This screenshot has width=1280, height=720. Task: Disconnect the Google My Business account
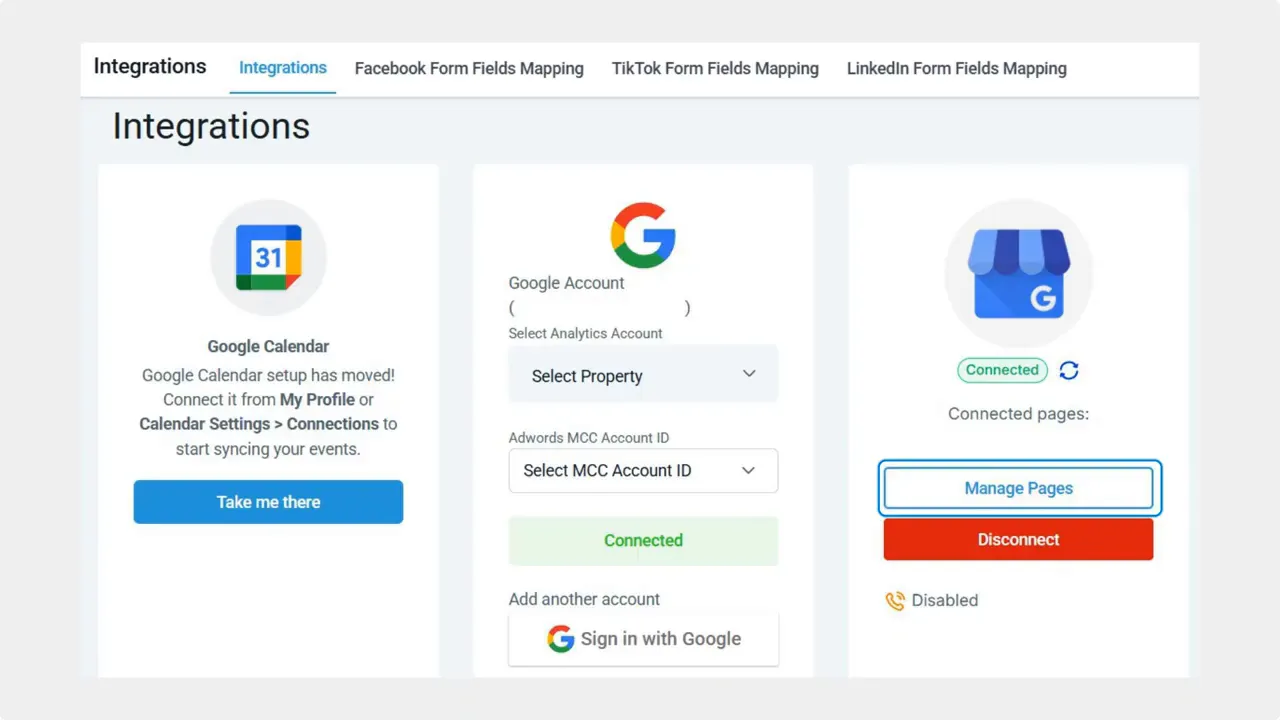pyautogui.click(x=1018, y=539)
